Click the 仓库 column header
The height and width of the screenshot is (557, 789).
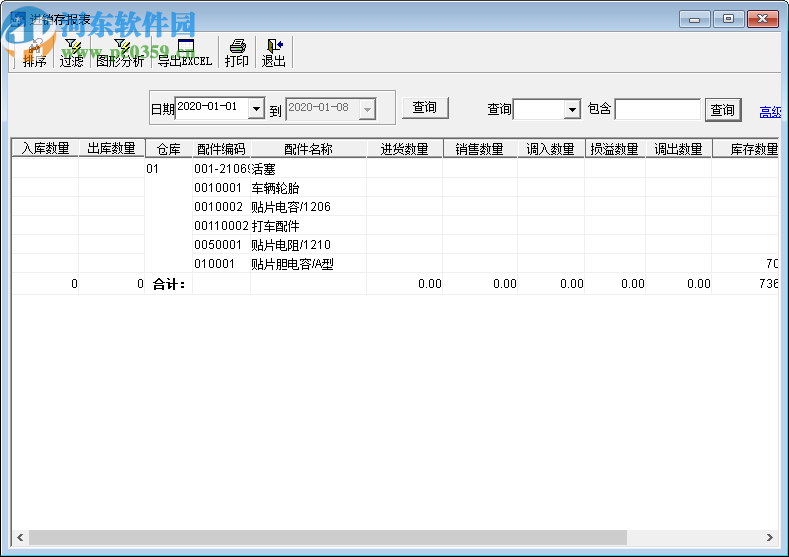pos(169,149)
